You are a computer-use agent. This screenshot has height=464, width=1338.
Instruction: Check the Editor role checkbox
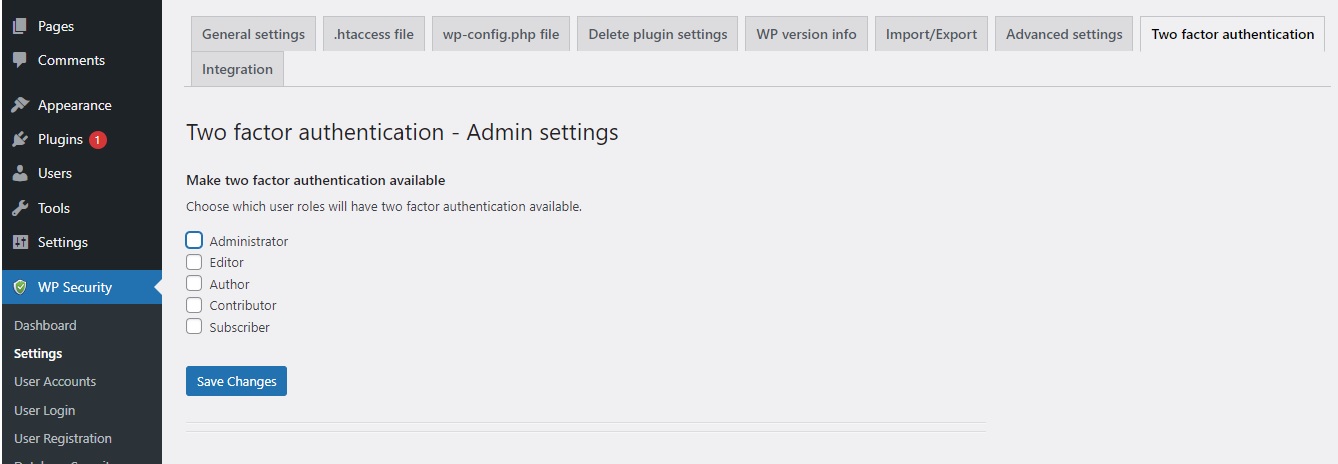(194, 262)
